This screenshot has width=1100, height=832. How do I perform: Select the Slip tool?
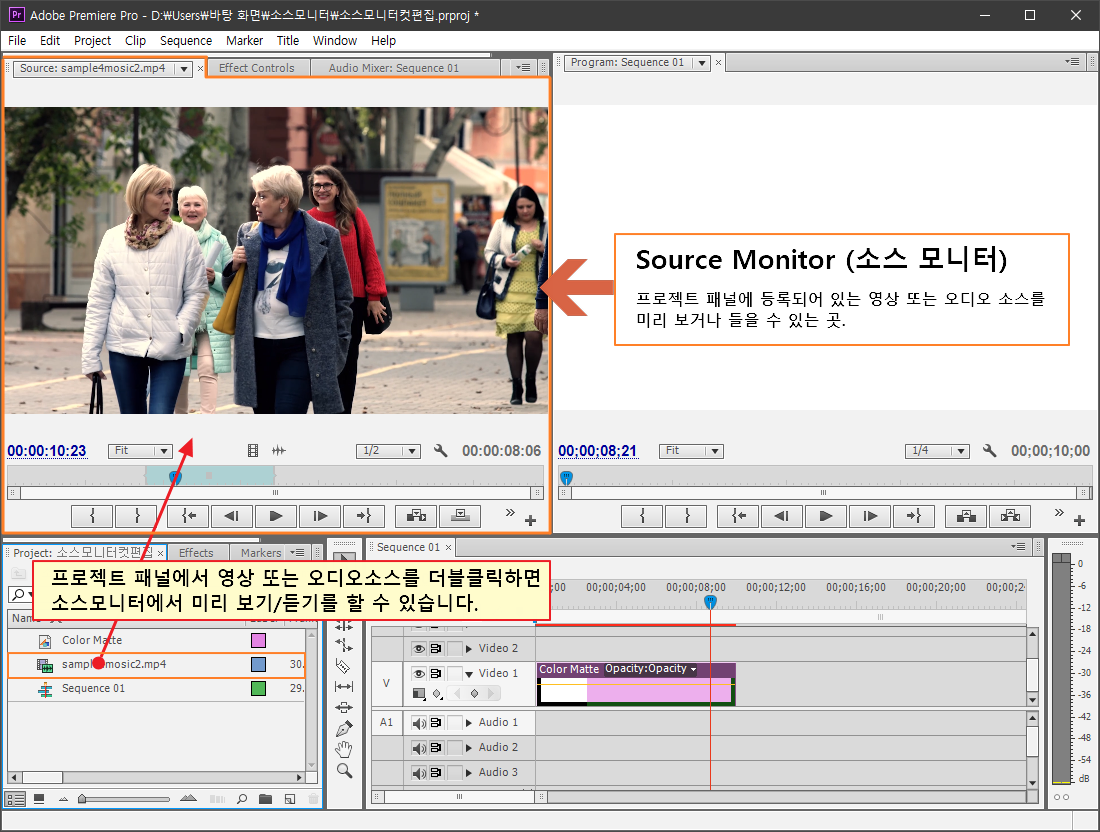point(344,687)
